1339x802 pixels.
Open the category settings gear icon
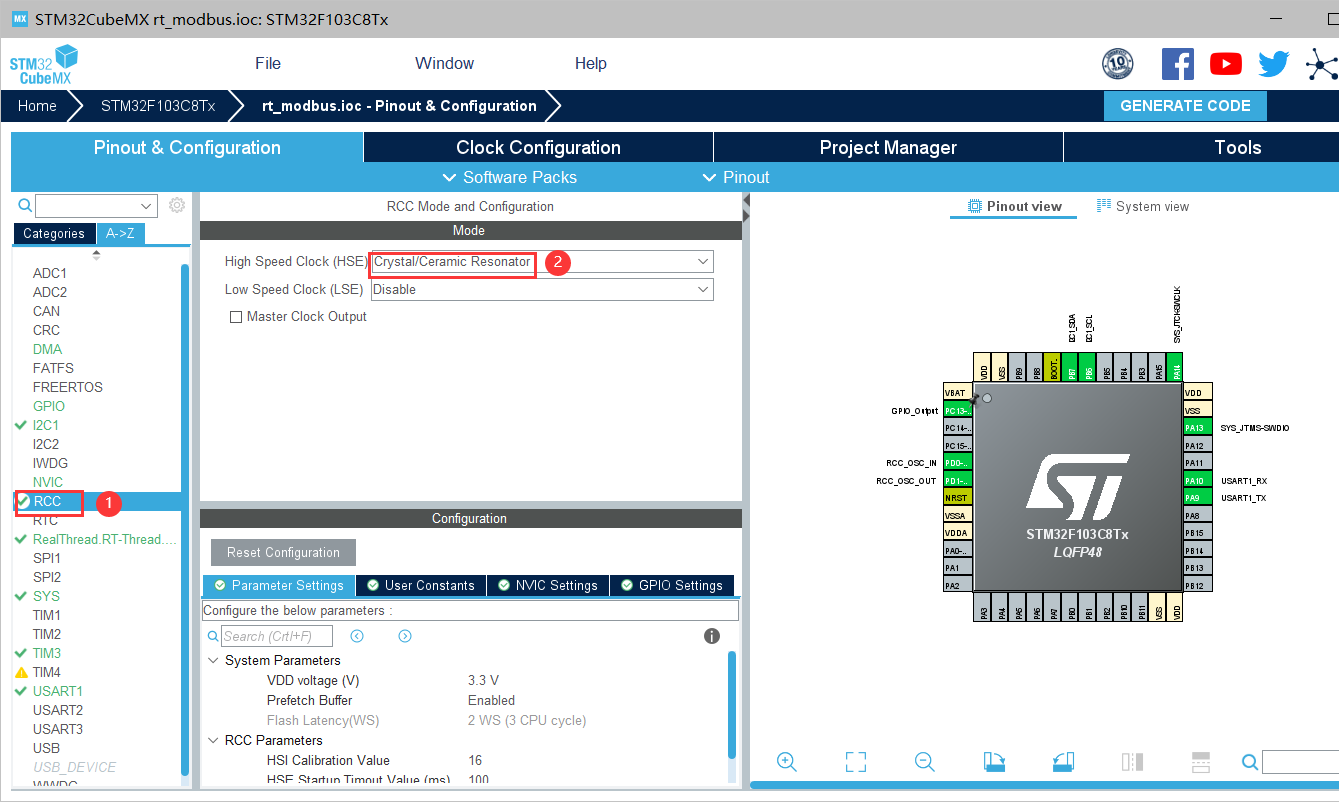tap(177, 205)
